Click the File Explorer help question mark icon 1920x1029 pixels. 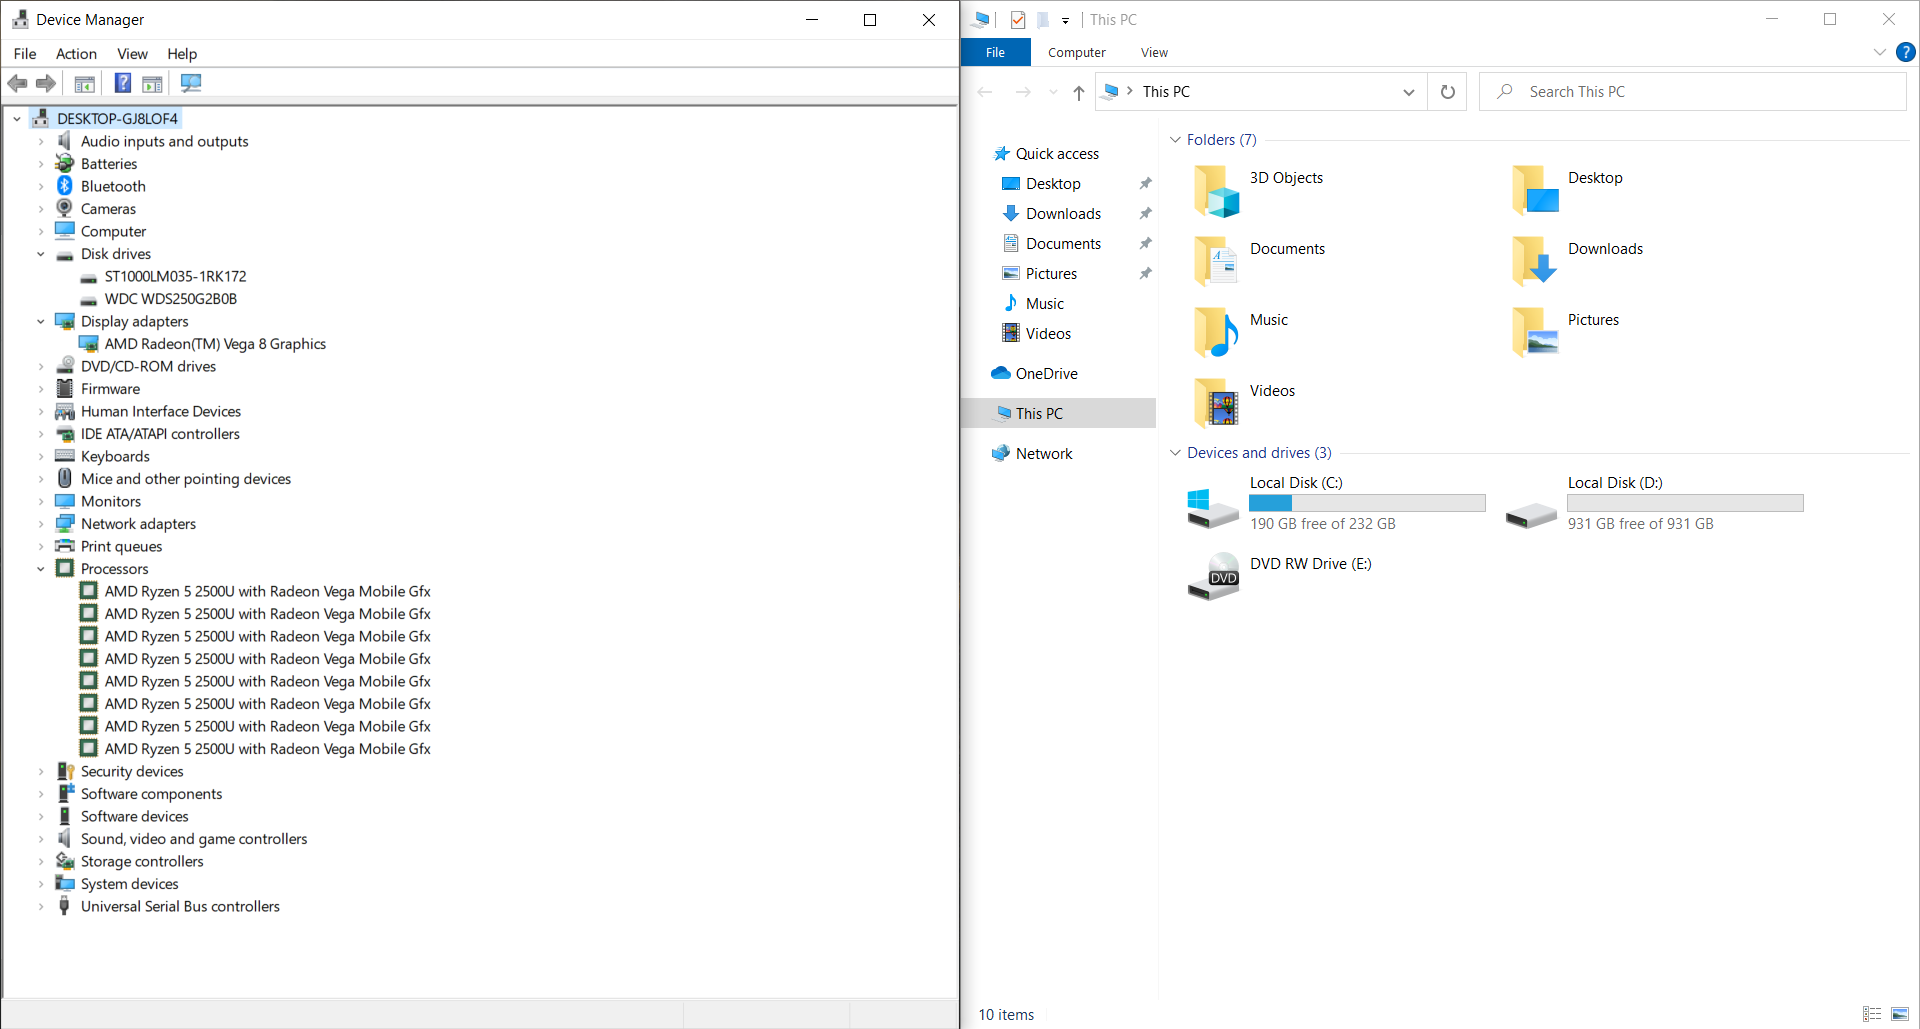[x=1905, y=52]
